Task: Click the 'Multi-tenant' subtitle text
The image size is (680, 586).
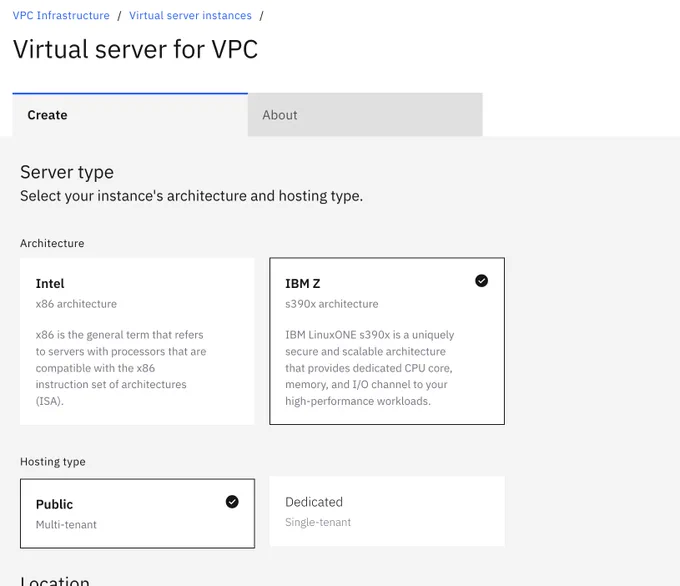Action: click(66, 525)
